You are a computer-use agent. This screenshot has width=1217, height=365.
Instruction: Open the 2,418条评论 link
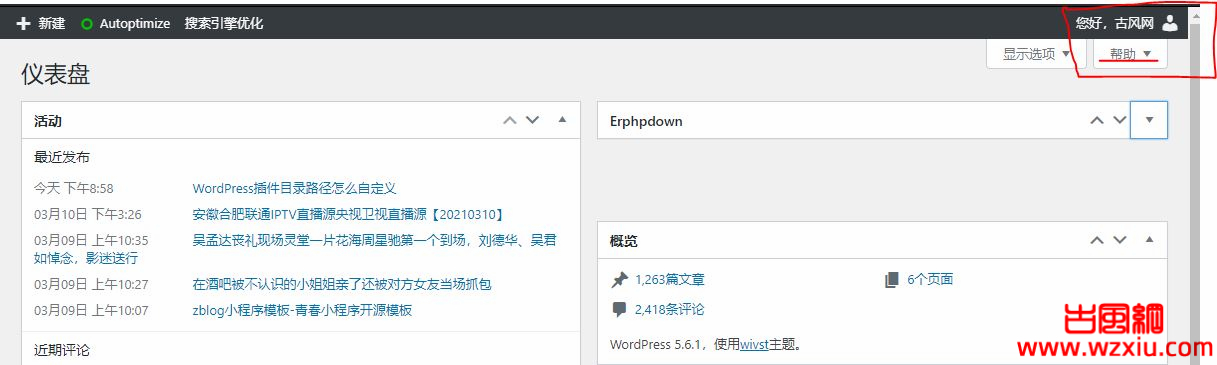pos(669,309)
